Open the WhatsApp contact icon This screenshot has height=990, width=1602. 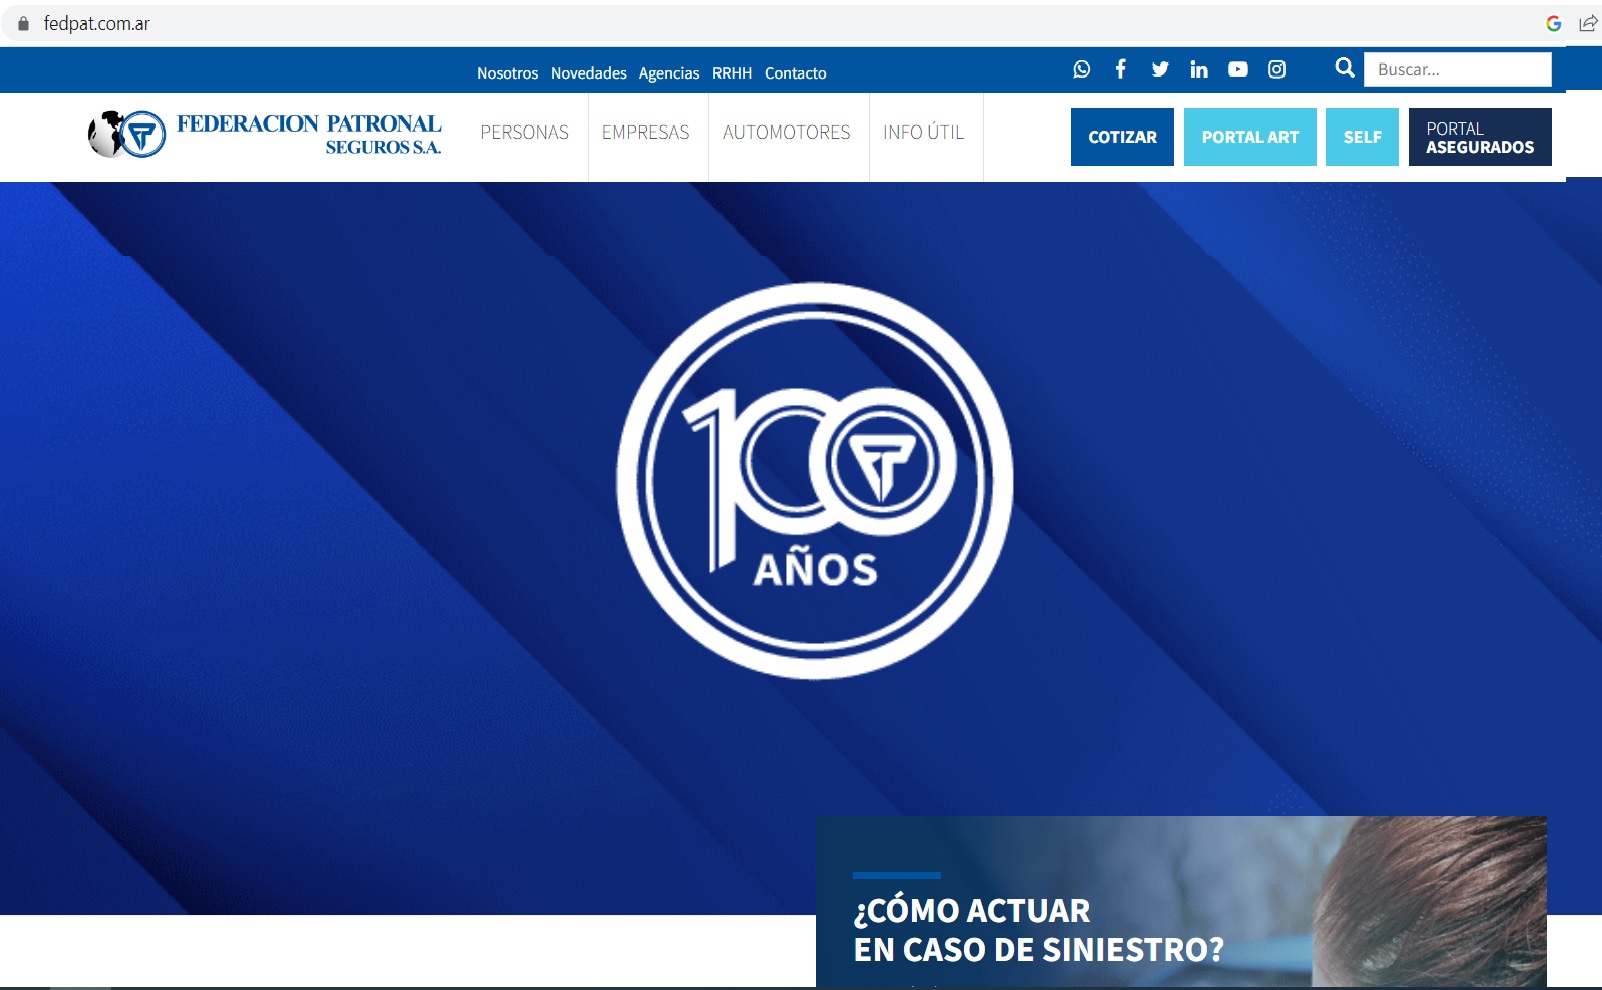[1081, 69]
